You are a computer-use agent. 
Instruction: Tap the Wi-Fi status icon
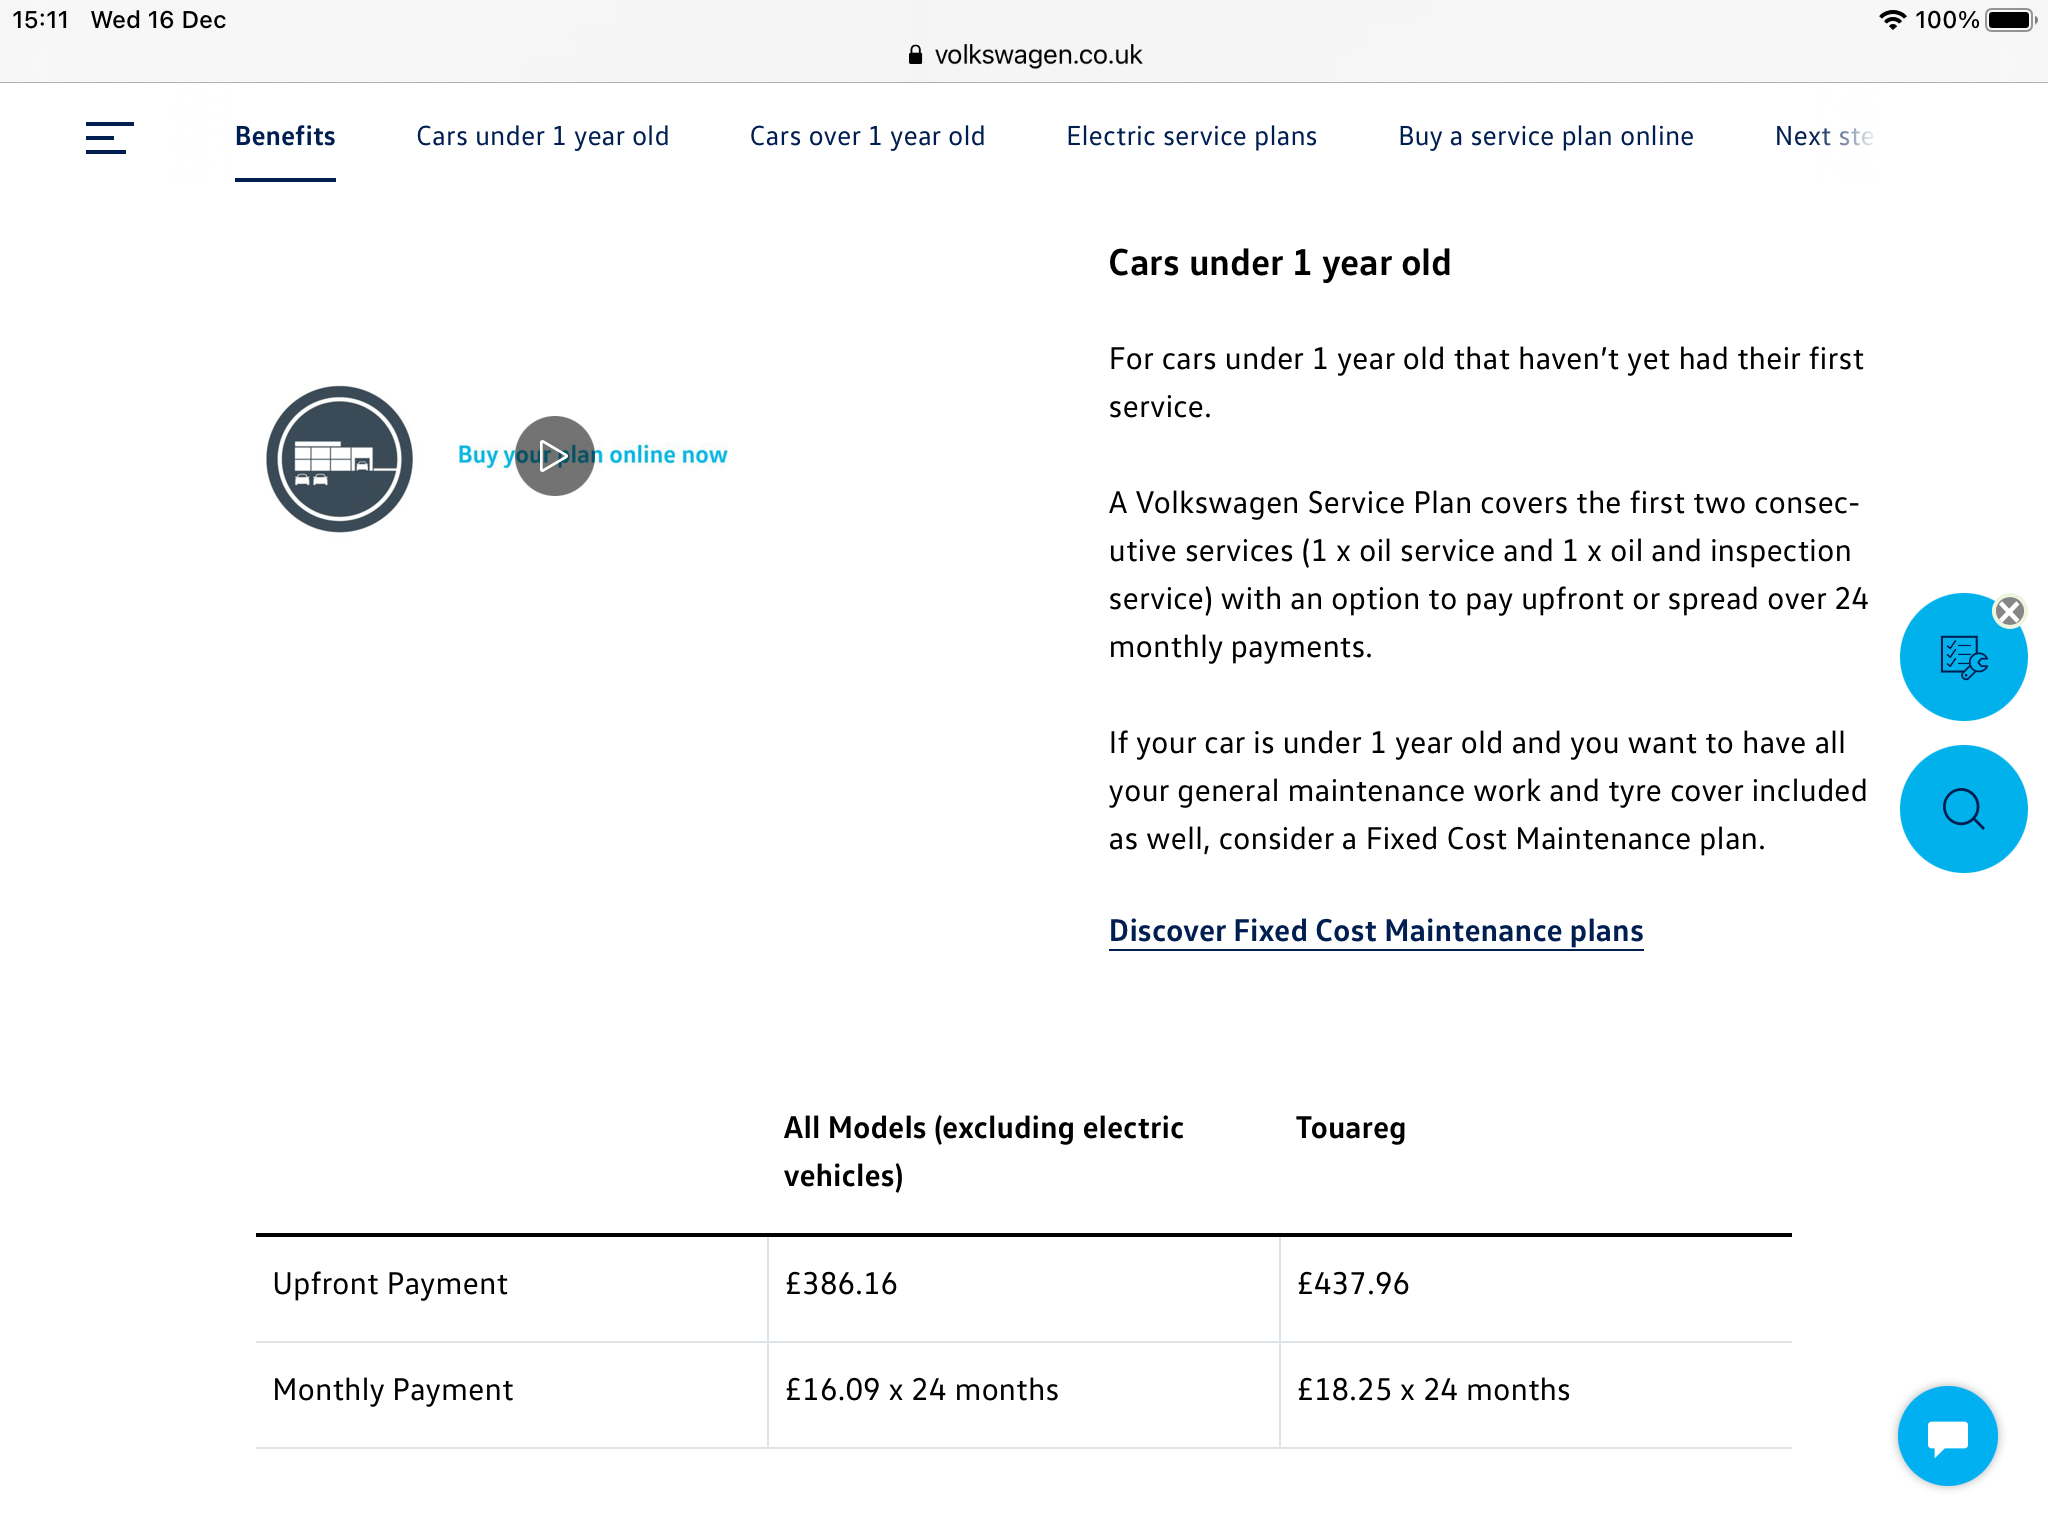[x=1892, y=20]
